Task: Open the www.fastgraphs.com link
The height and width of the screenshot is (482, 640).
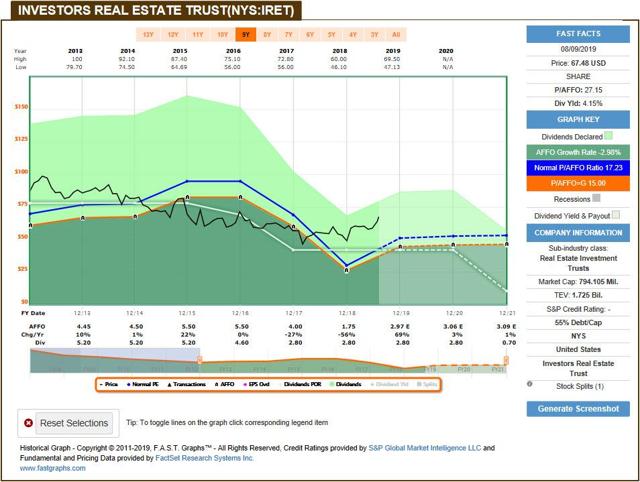Action: 53,468
